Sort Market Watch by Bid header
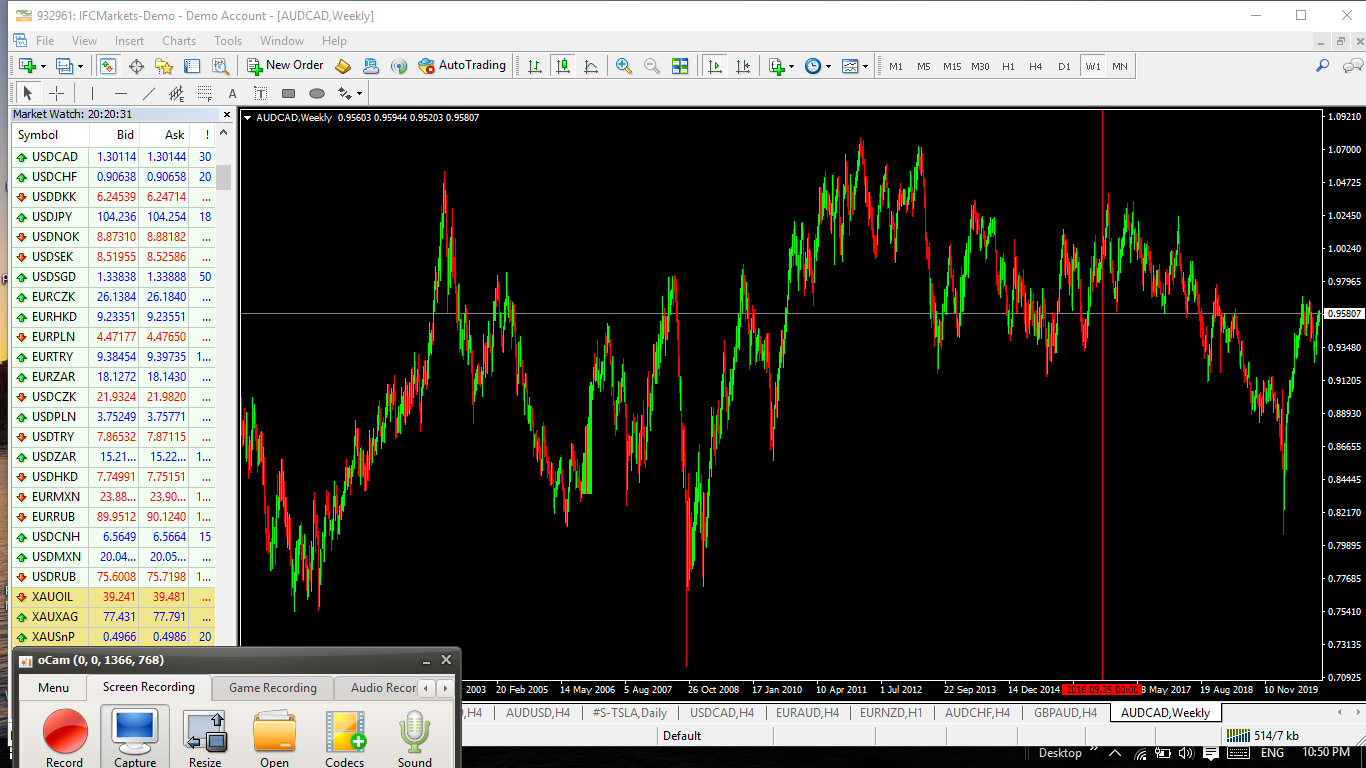Screen dimensions: 1366x768 pos(115,135)
